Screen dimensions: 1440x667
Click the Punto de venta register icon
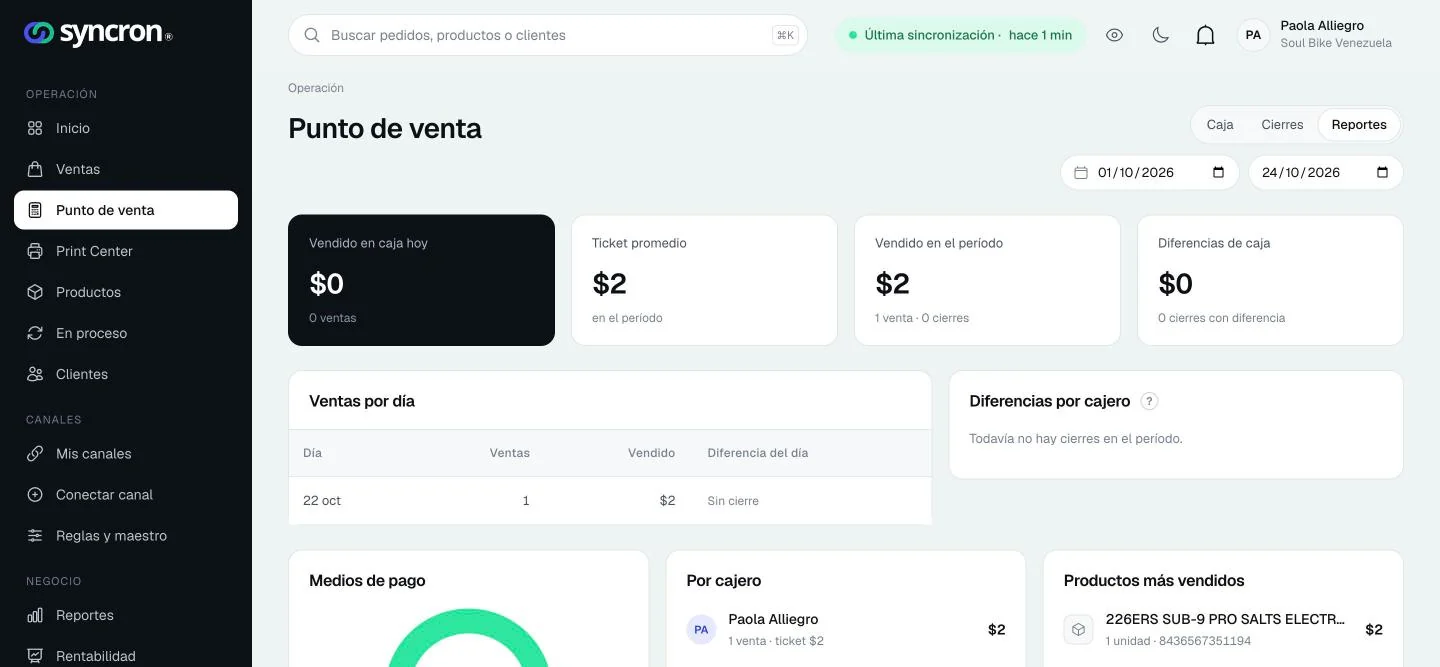35,210
